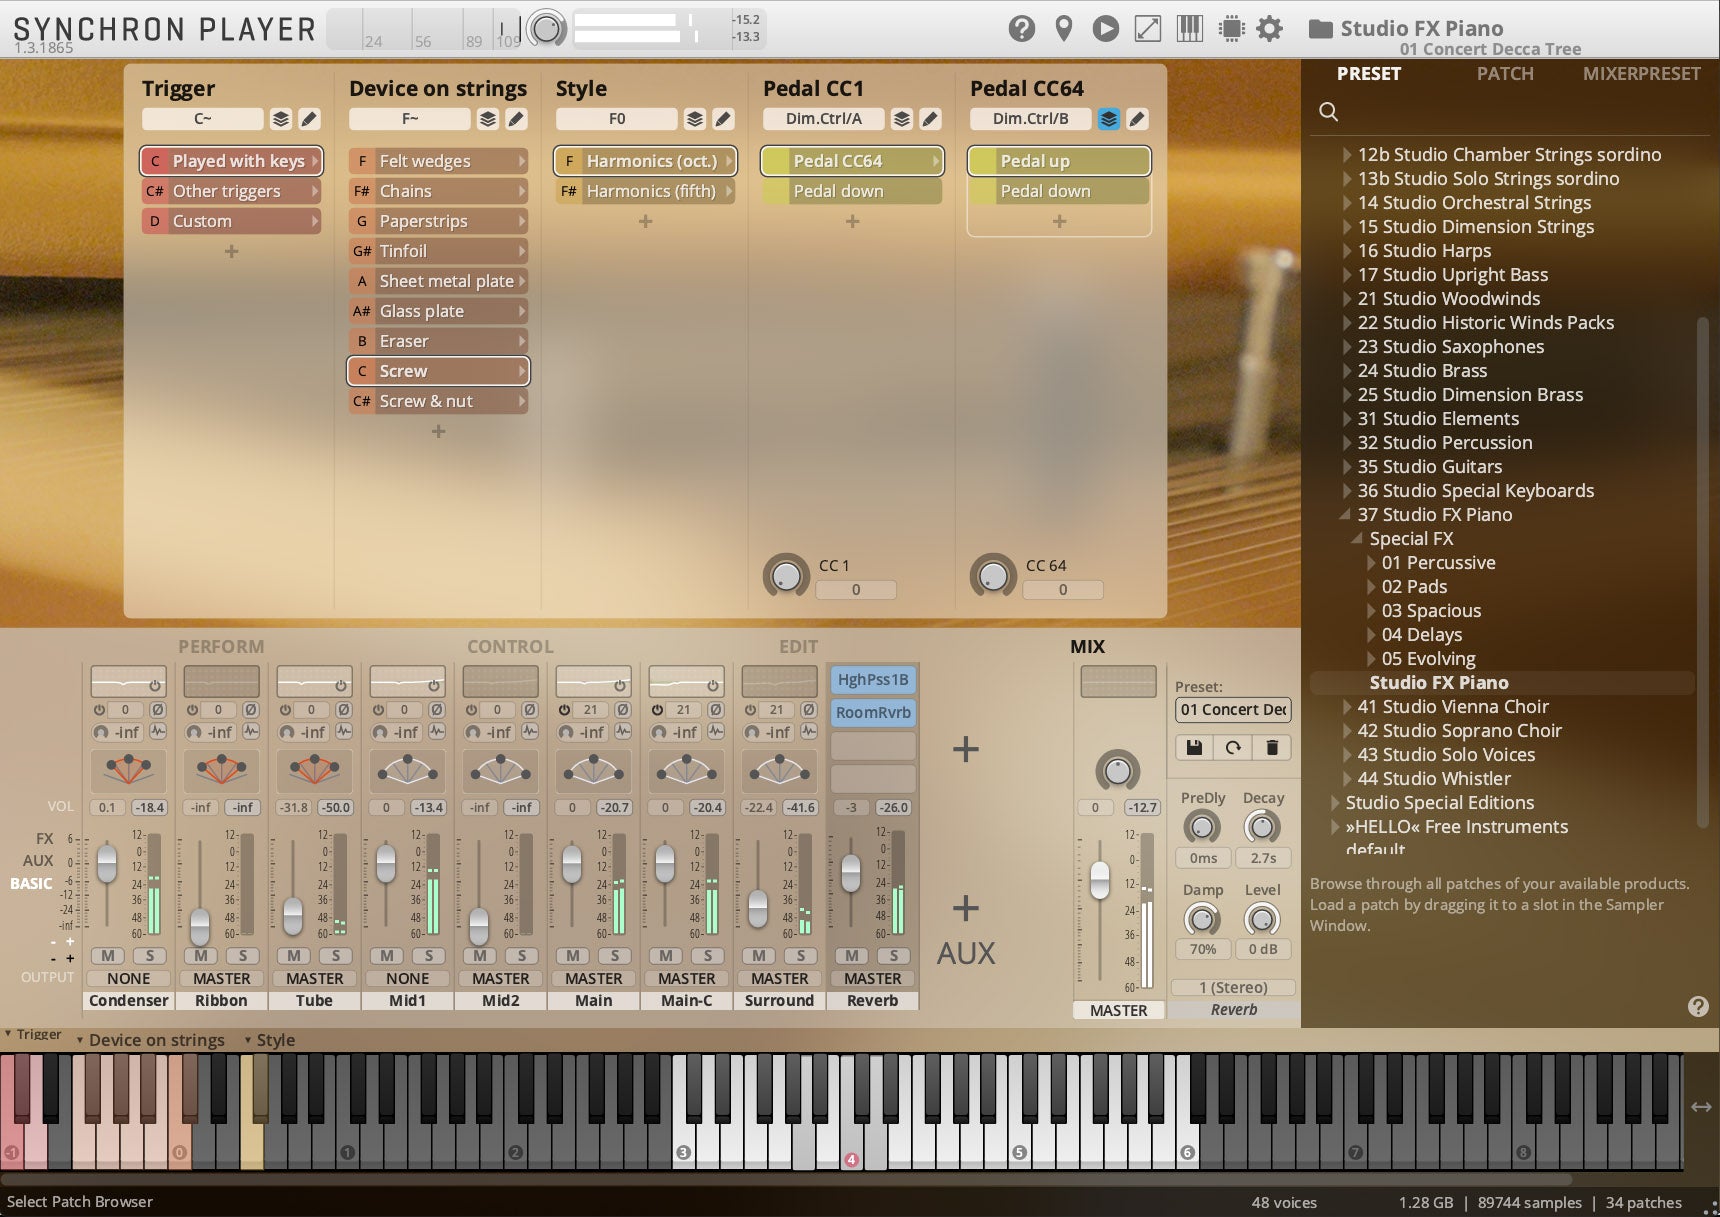Open the help question mark icon
The height and width of the screenshot is (1217, 1720).
point(1022,28)
